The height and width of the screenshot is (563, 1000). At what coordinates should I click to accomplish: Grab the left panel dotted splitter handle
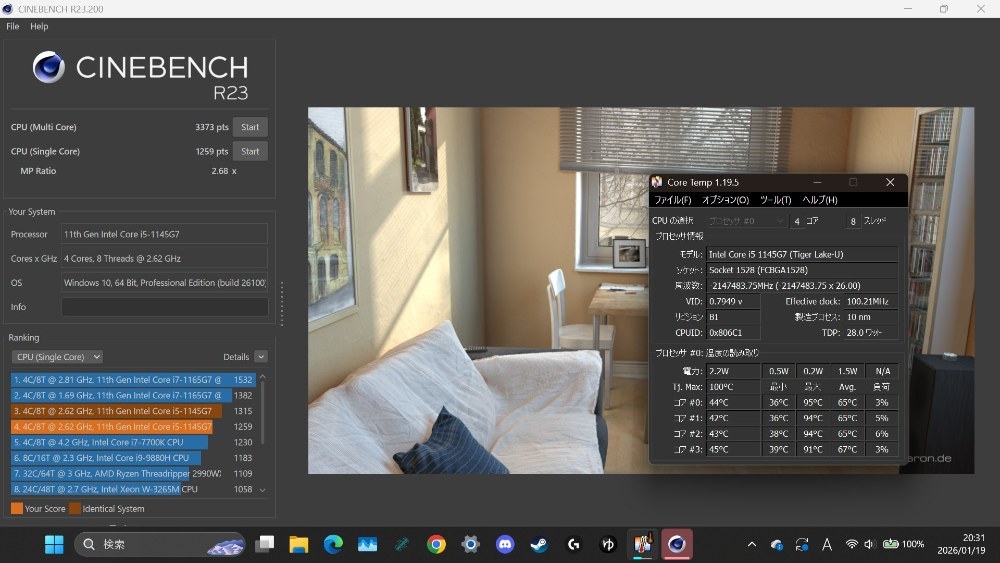tap(281, 304)
